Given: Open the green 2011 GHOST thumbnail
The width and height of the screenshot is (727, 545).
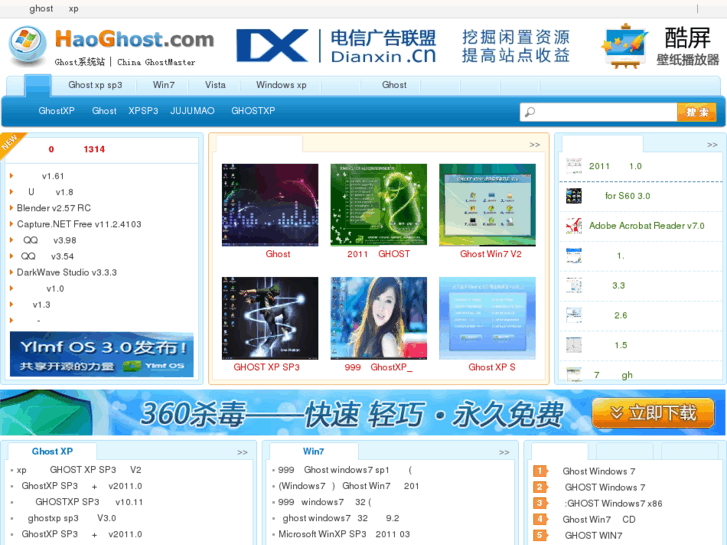Looking at the screenshot, I should pos(378,205).
